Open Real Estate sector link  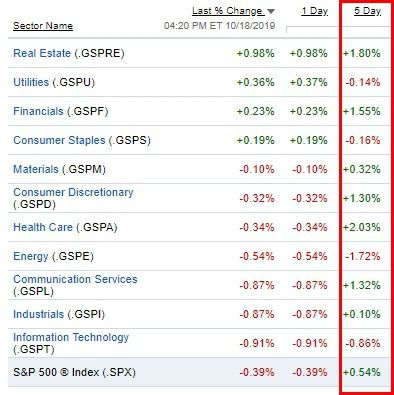point(42,53)
